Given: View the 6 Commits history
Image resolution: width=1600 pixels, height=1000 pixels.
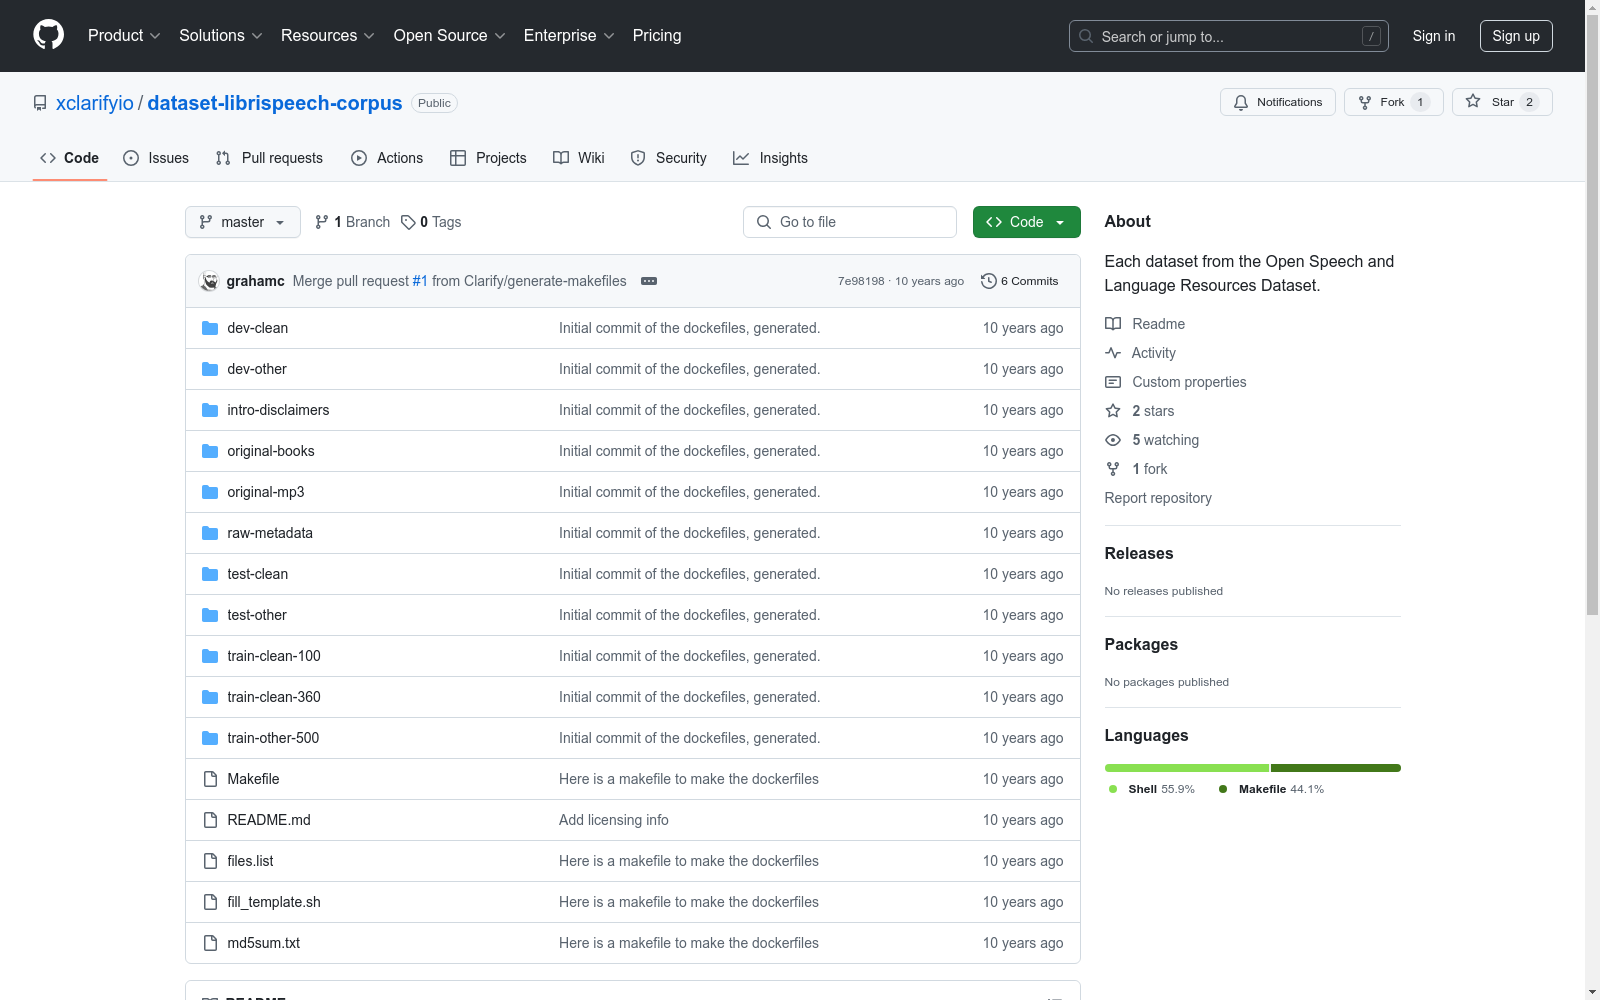Looking at the screenshot, I should pyautogui.click(x=1020, y=281).
